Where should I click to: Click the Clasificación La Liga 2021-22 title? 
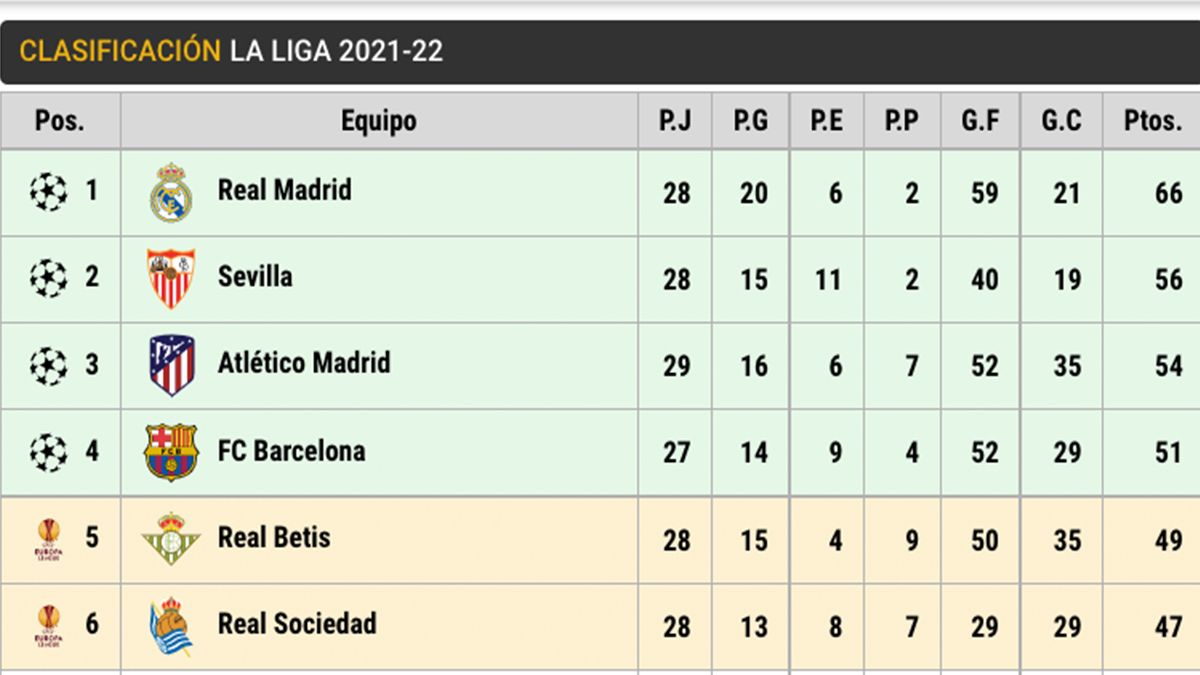pyautogui.click(x=231, y=51)
